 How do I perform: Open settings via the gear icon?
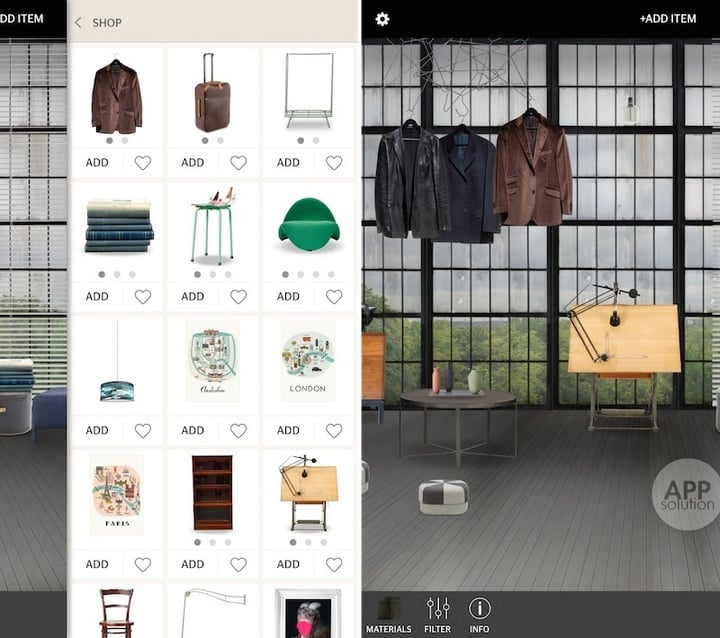point(381,19)
